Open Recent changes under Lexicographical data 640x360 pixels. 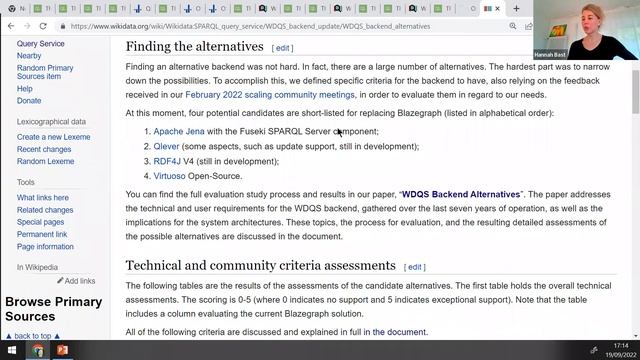click(x=44, y=149)
